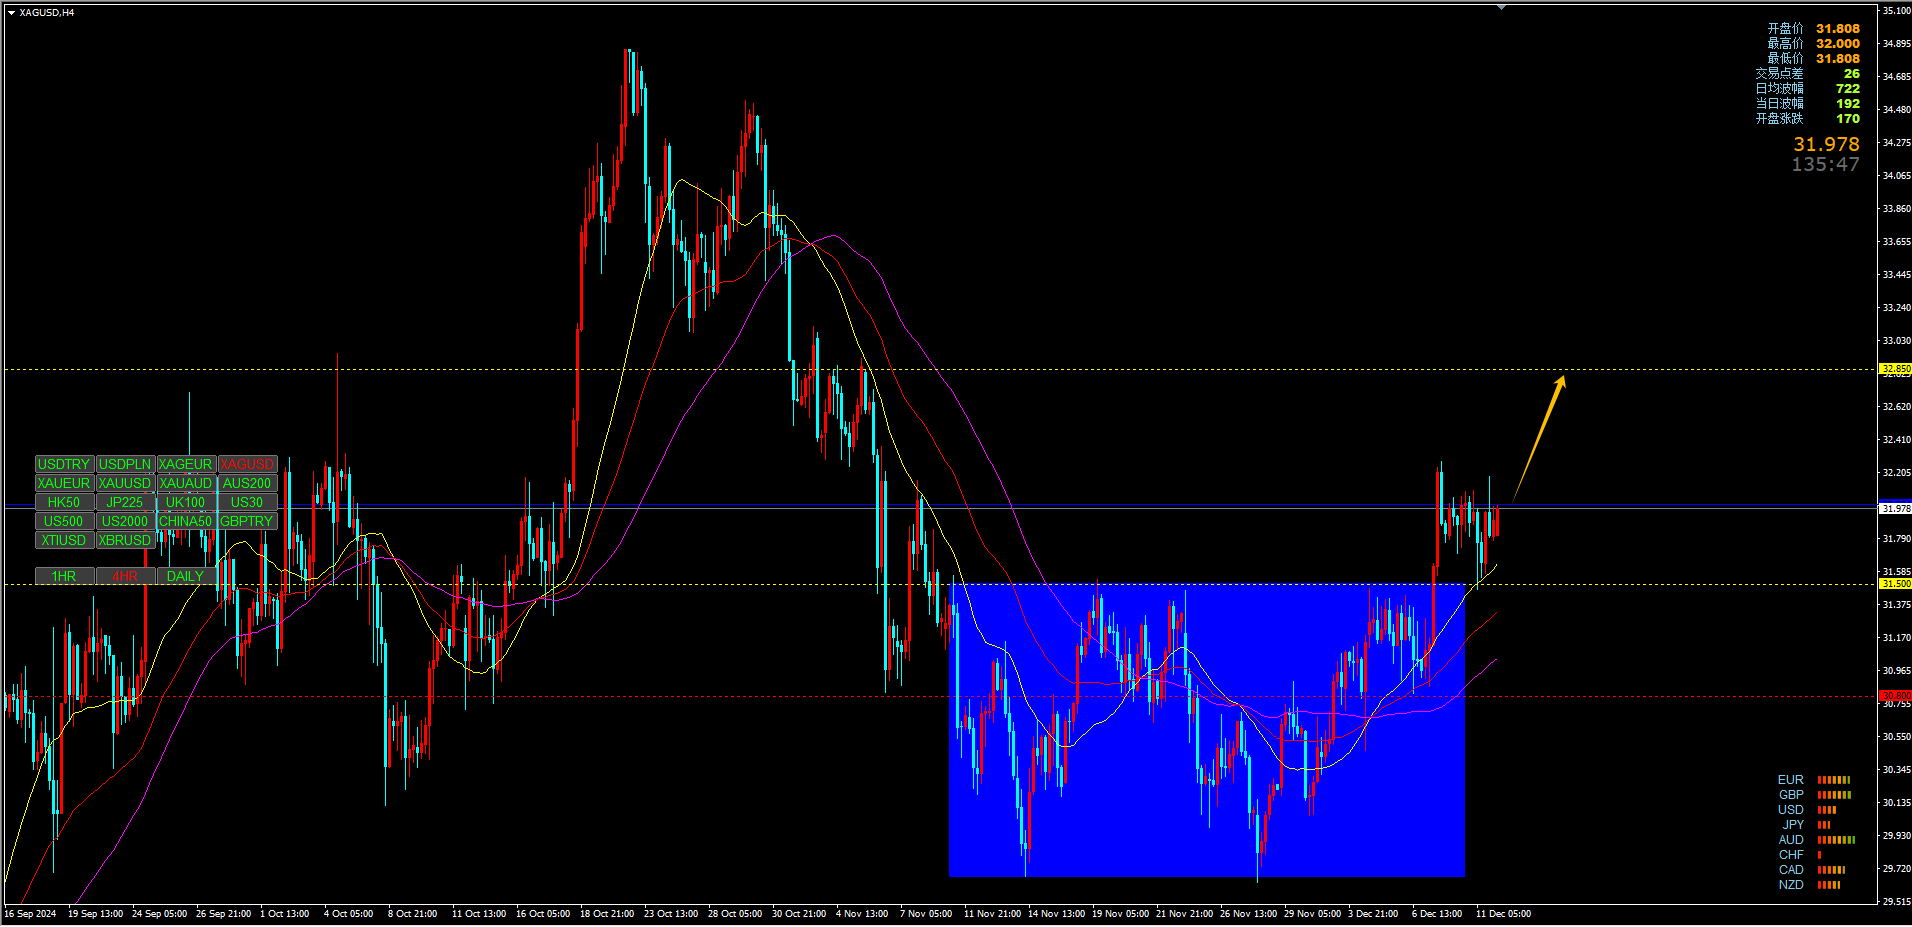This screenshot has width=1912, height=927.
Task: Click the orange current price 31.978
Action: (x=1826, y=144)
